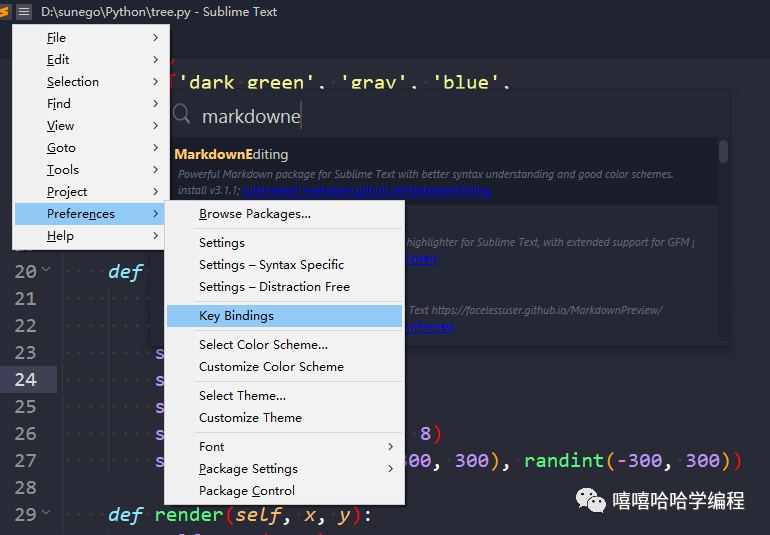
Task: Click line number 24 in gutter
Action: tap(26, 380)
